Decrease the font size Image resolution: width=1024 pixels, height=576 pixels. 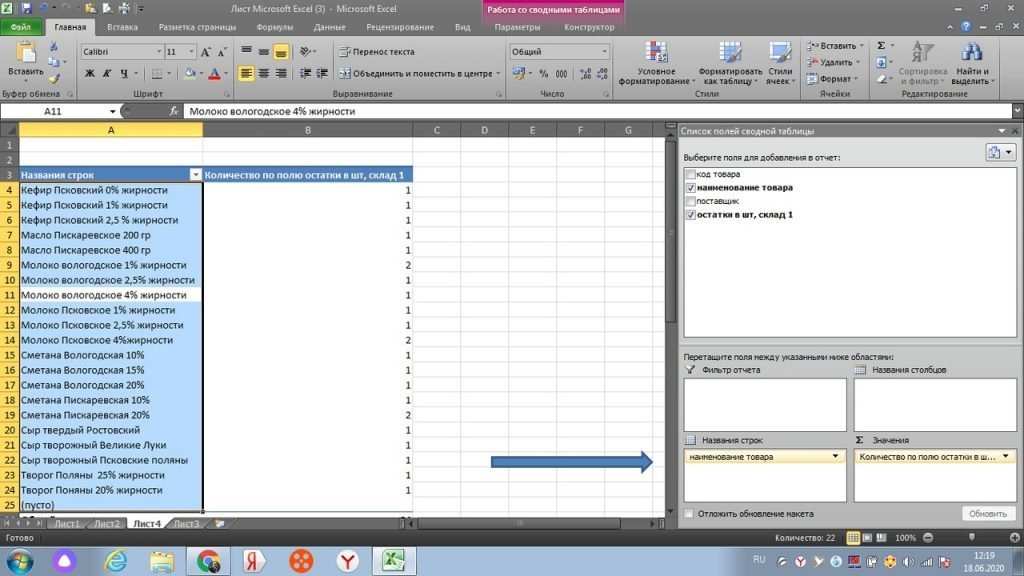pyautogui.click(x=222, y=52)
